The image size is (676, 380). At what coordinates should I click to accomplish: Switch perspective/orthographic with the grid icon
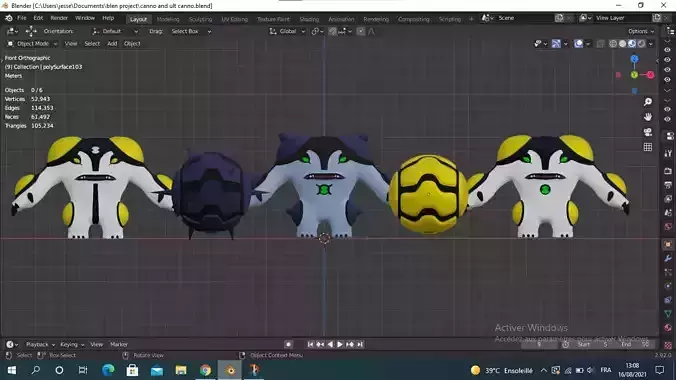tap(648, 147)
